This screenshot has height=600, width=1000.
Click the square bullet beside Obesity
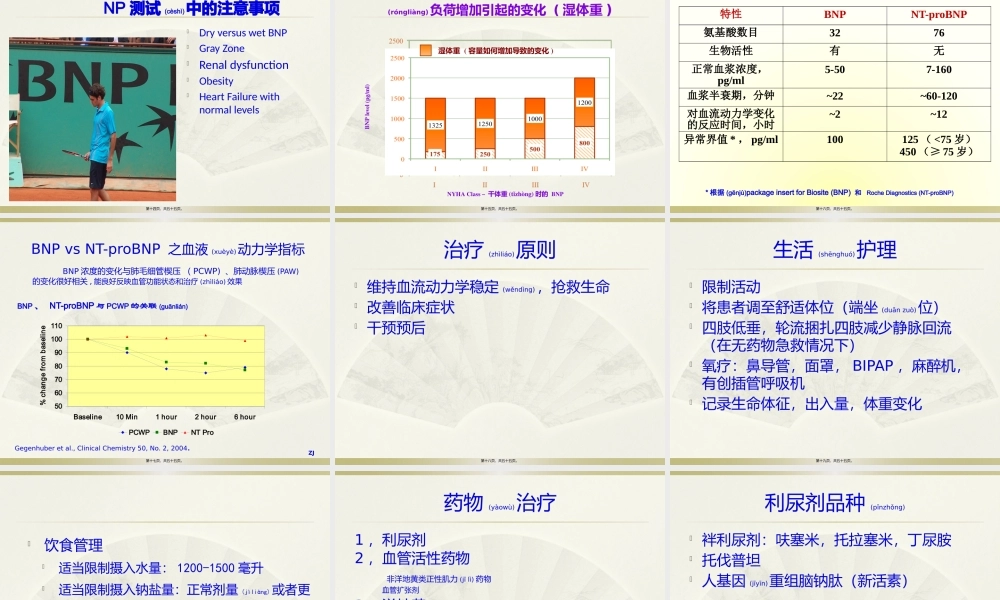(189, 81)
